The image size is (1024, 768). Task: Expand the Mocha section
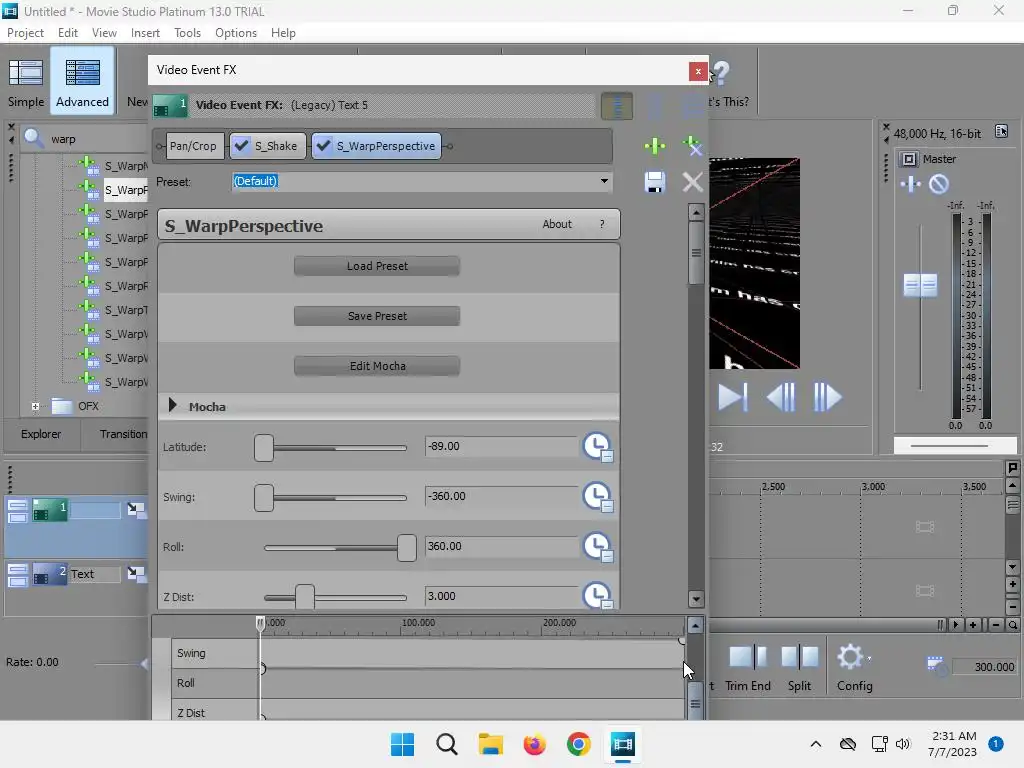click(x=172, y=406)
